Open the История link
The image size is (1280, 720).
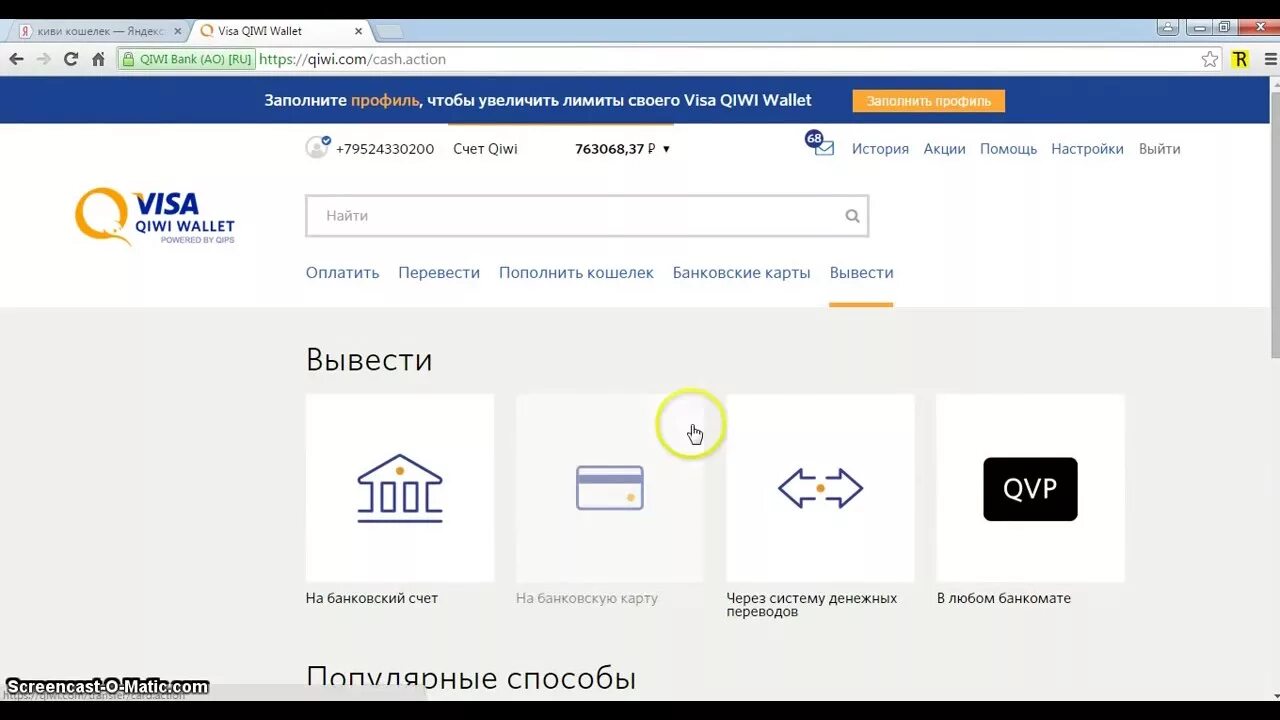point(880,148)
